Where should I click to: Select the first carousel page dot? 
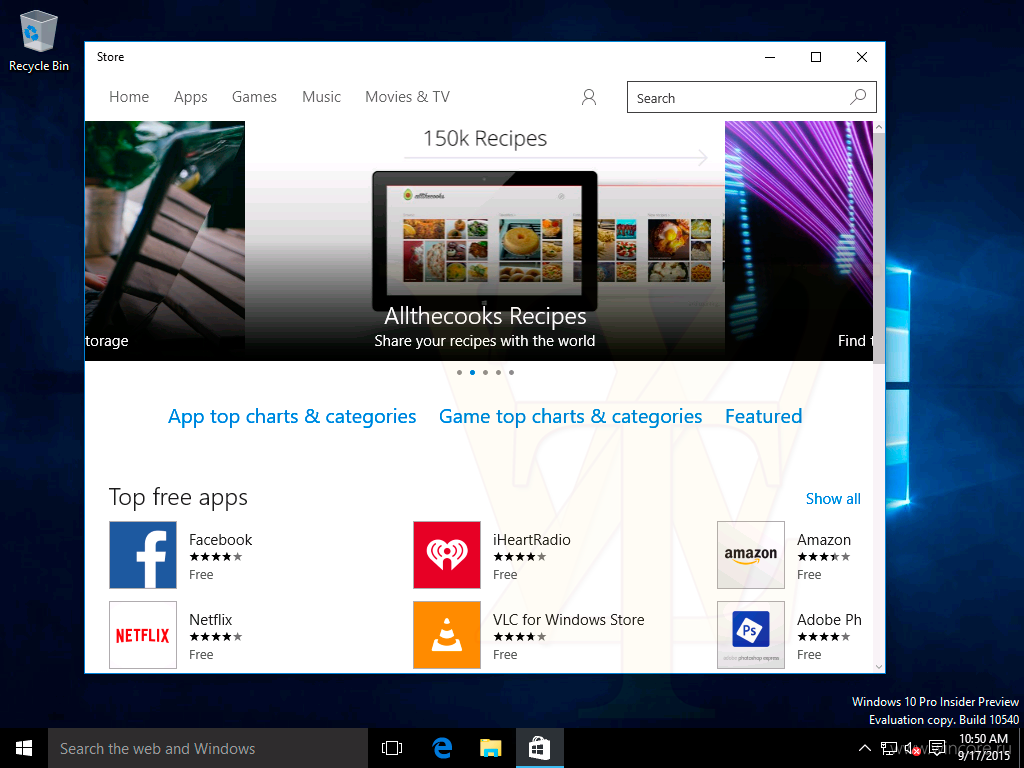459,372
